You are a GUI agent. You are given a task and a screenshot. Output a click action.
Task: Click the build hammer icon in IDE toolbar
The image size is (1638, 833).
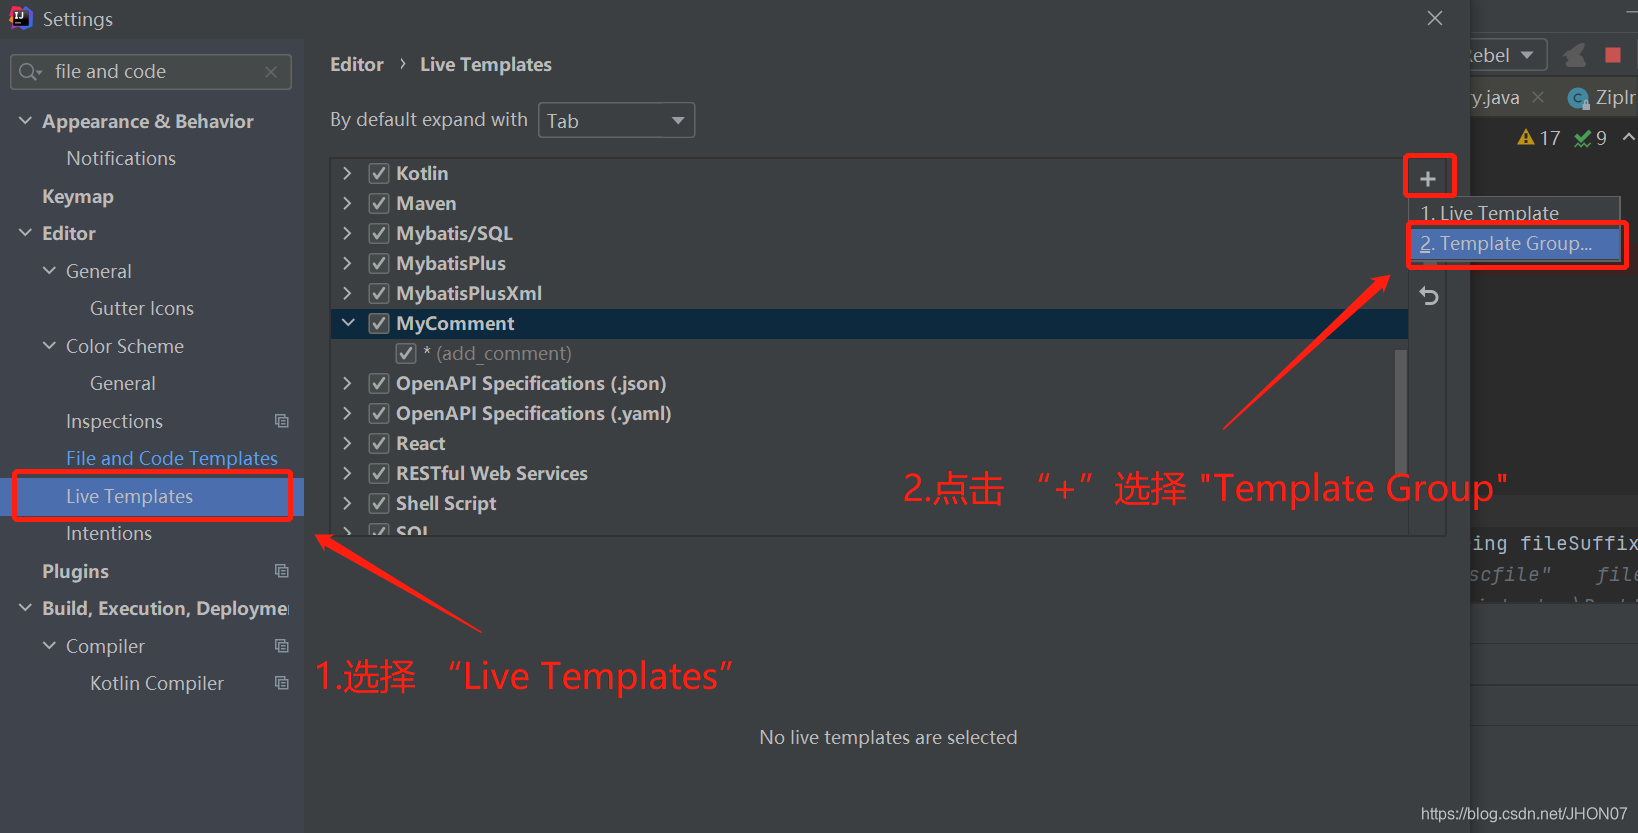pyautogui.click(x=1575, y=55)
